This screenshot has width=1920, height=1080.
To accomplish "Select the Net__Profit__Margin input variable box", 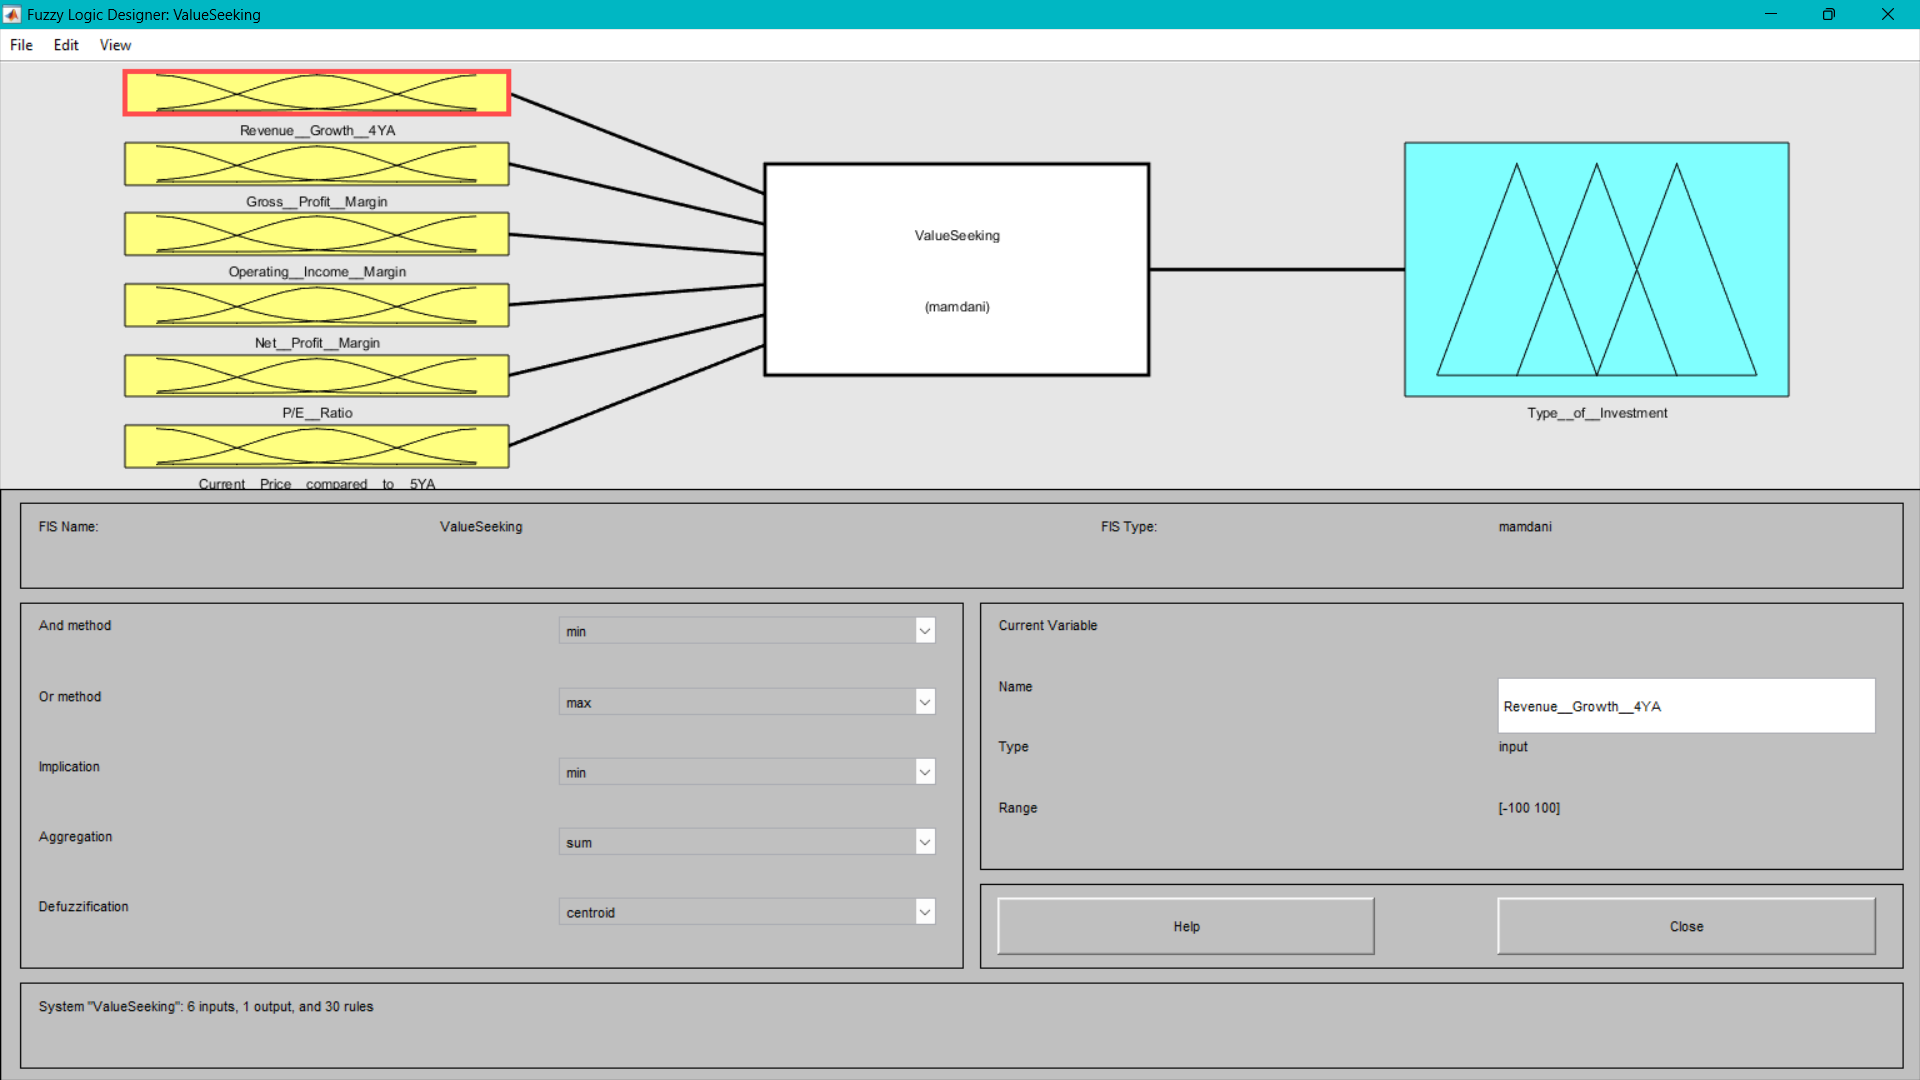I will pyautogui.click(x=316, y=305).
